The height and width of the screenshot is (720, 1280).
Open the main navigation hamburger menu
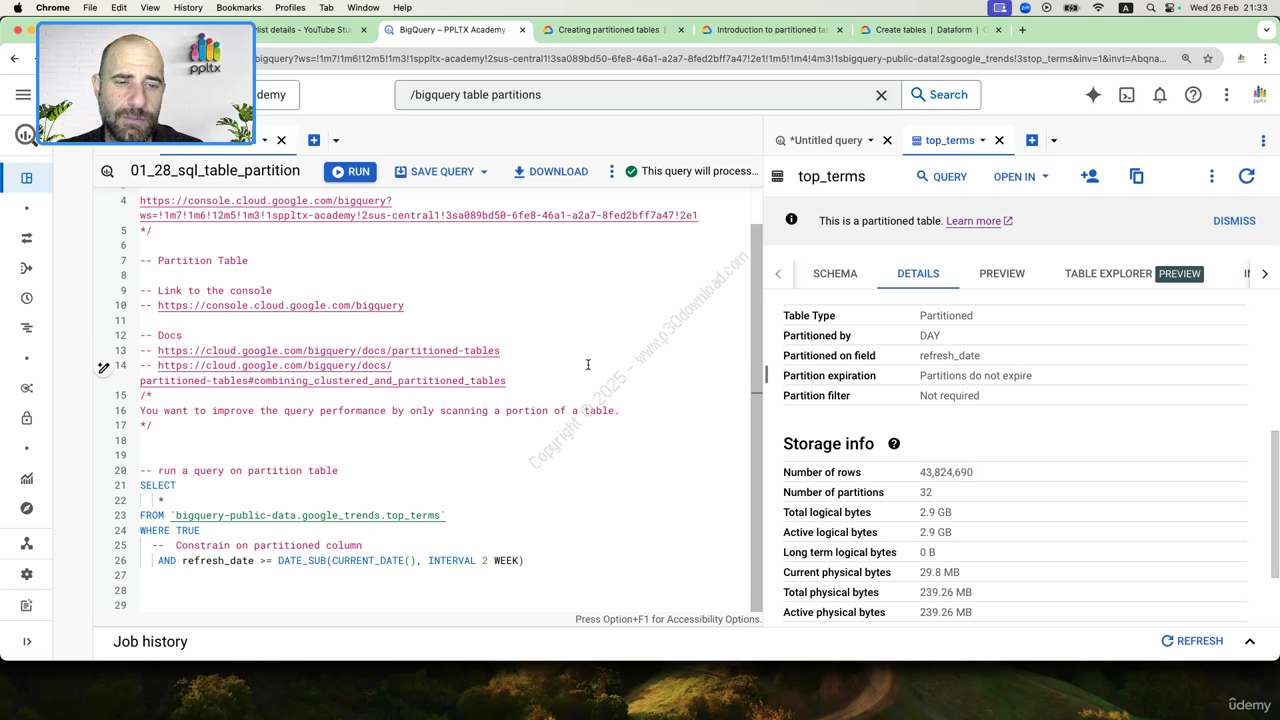coord(23,95)
